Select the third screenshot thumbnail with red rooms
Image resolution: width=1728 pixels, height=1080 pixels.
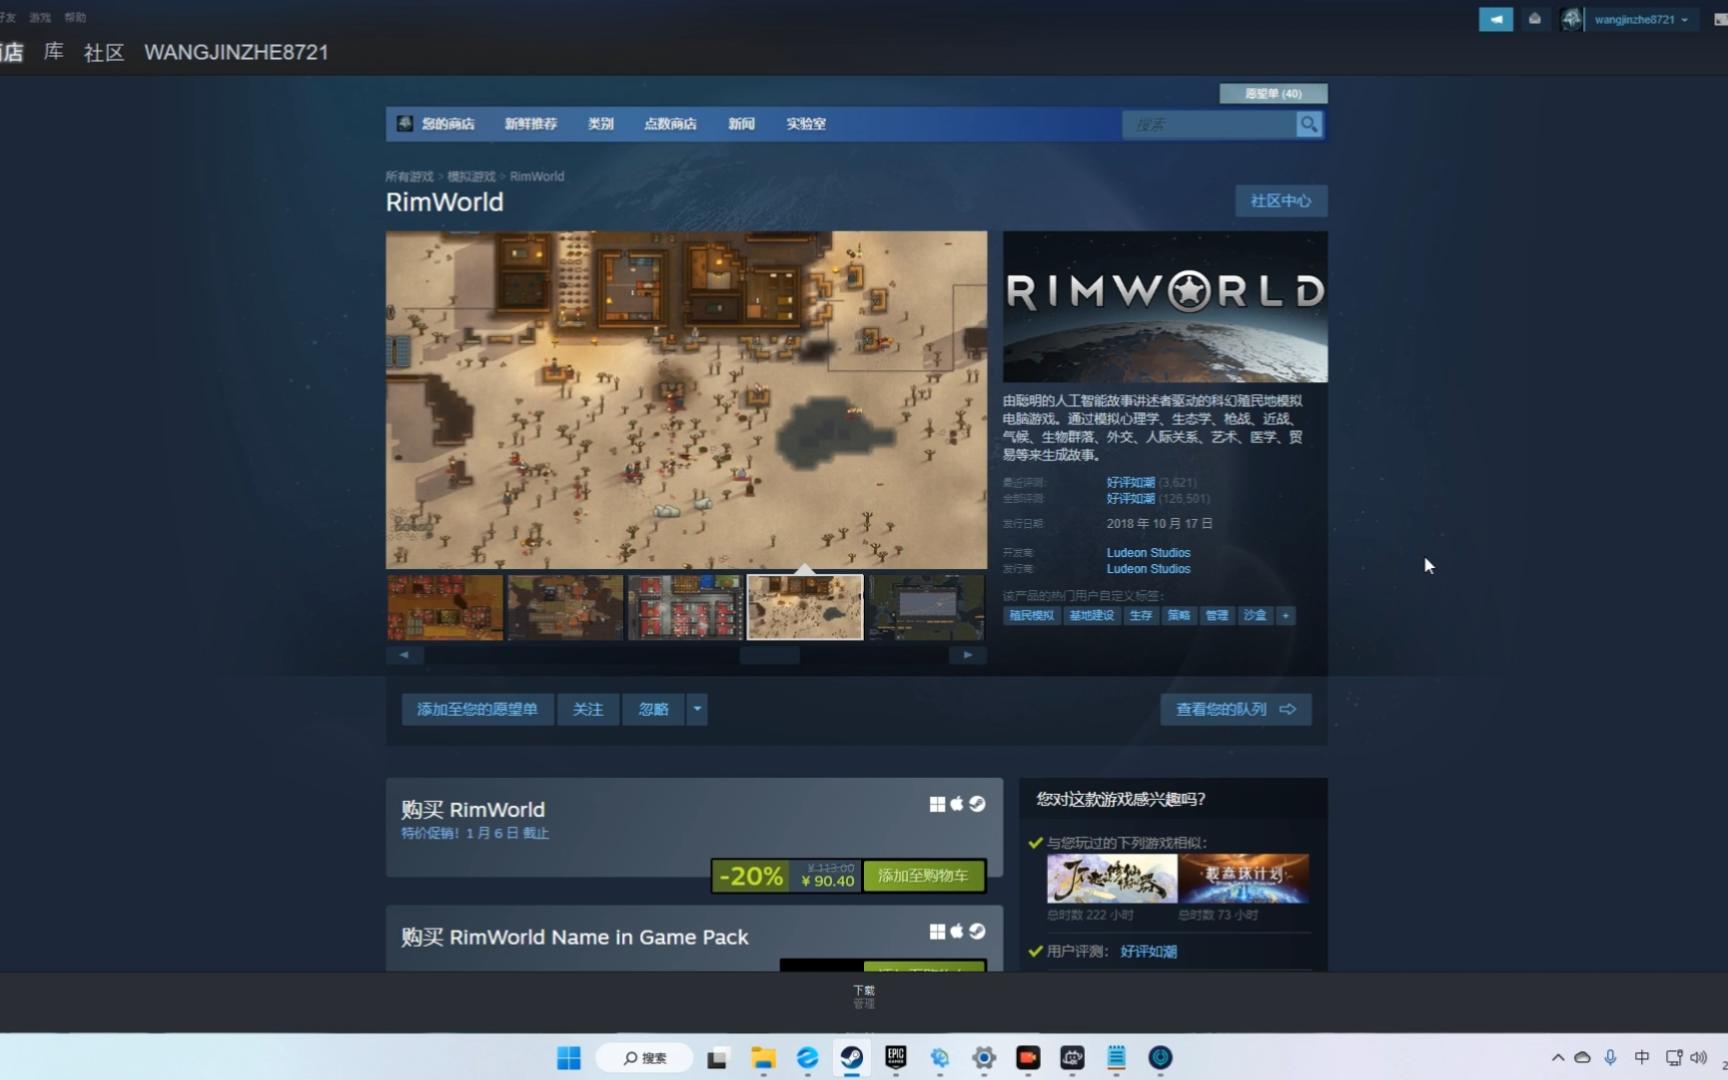(x=685, y=607)
